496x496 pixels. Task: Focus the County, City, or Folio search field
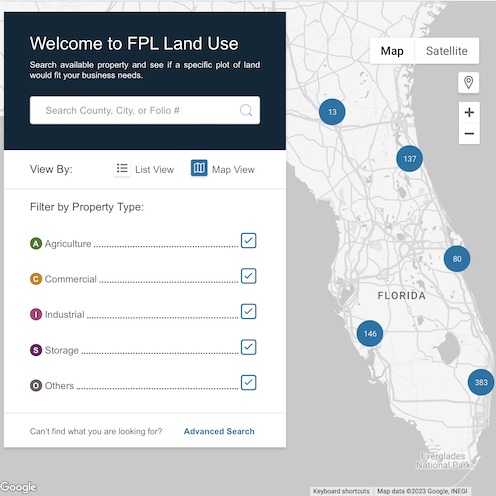(x=145, y=110)
